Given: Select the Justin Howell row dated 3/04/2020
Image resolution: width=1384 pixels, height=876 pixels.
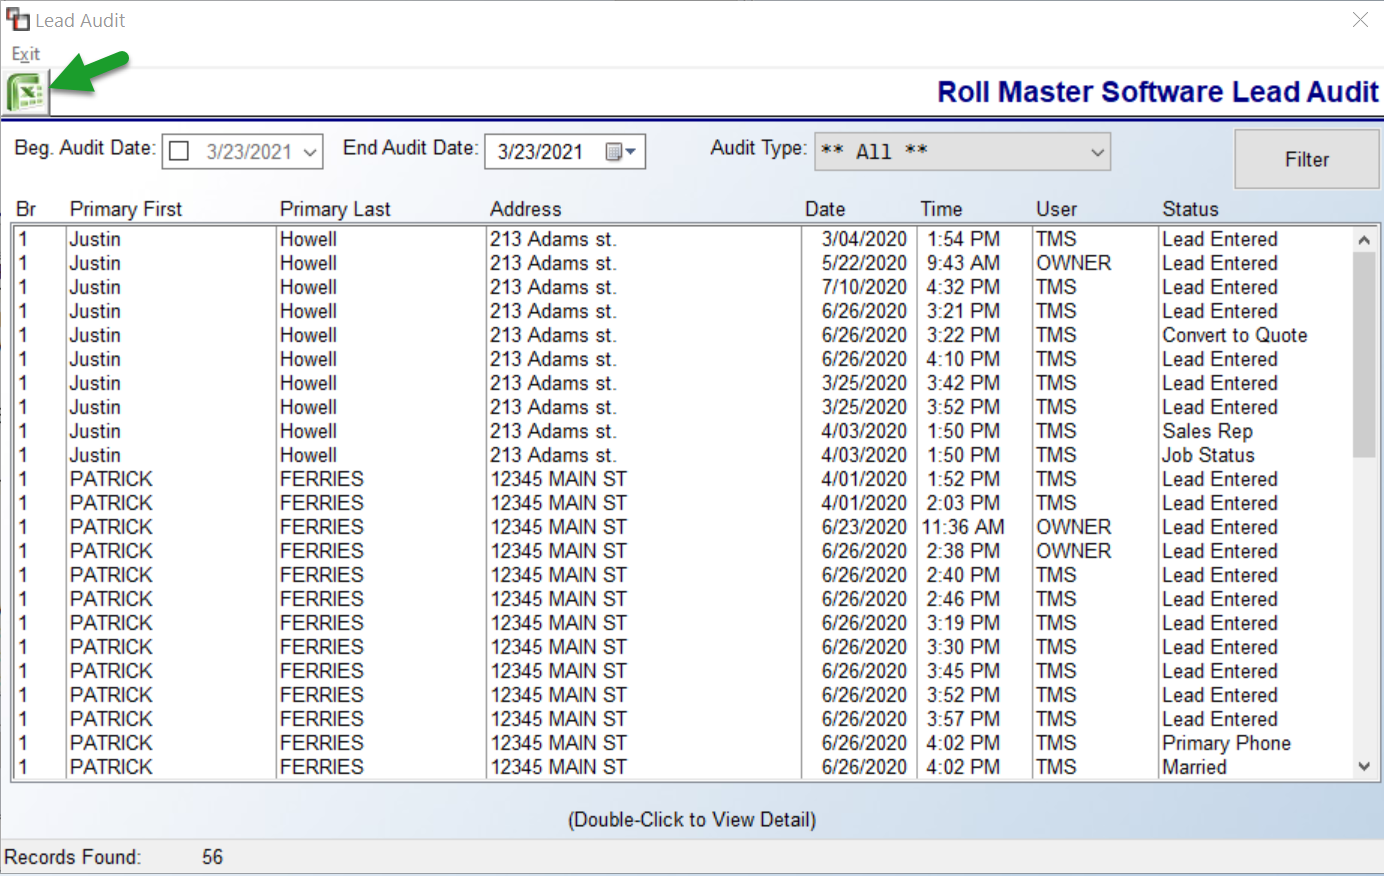Looking at the screenshot, I should point(682,239).
